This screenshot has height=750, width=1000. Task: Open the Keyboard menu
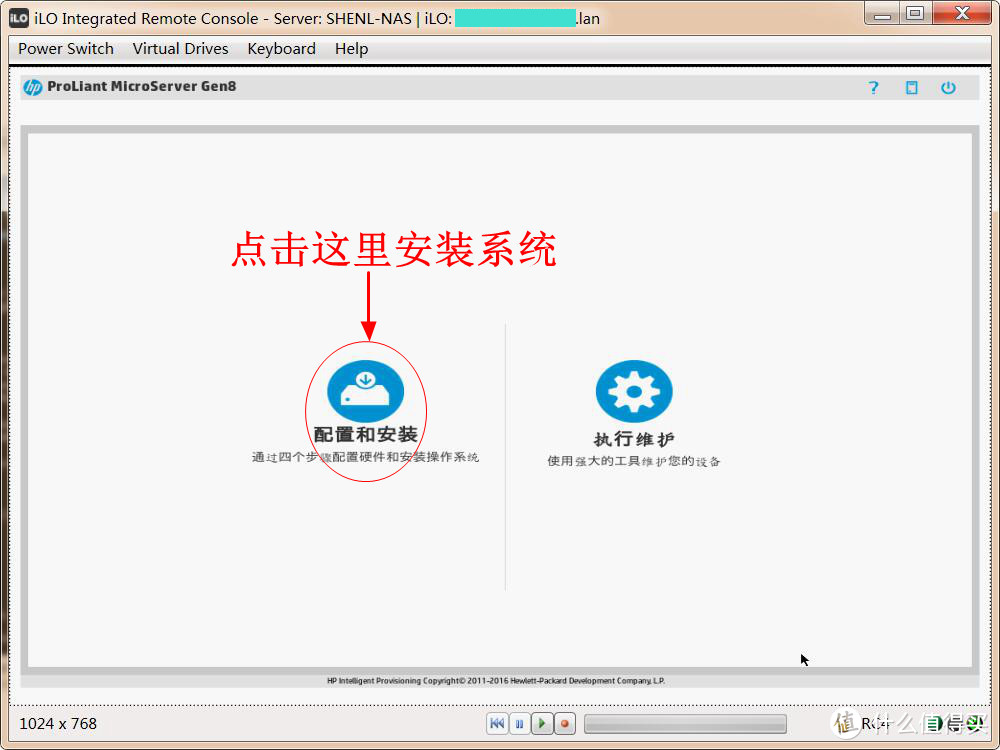(x=281, y=48)
